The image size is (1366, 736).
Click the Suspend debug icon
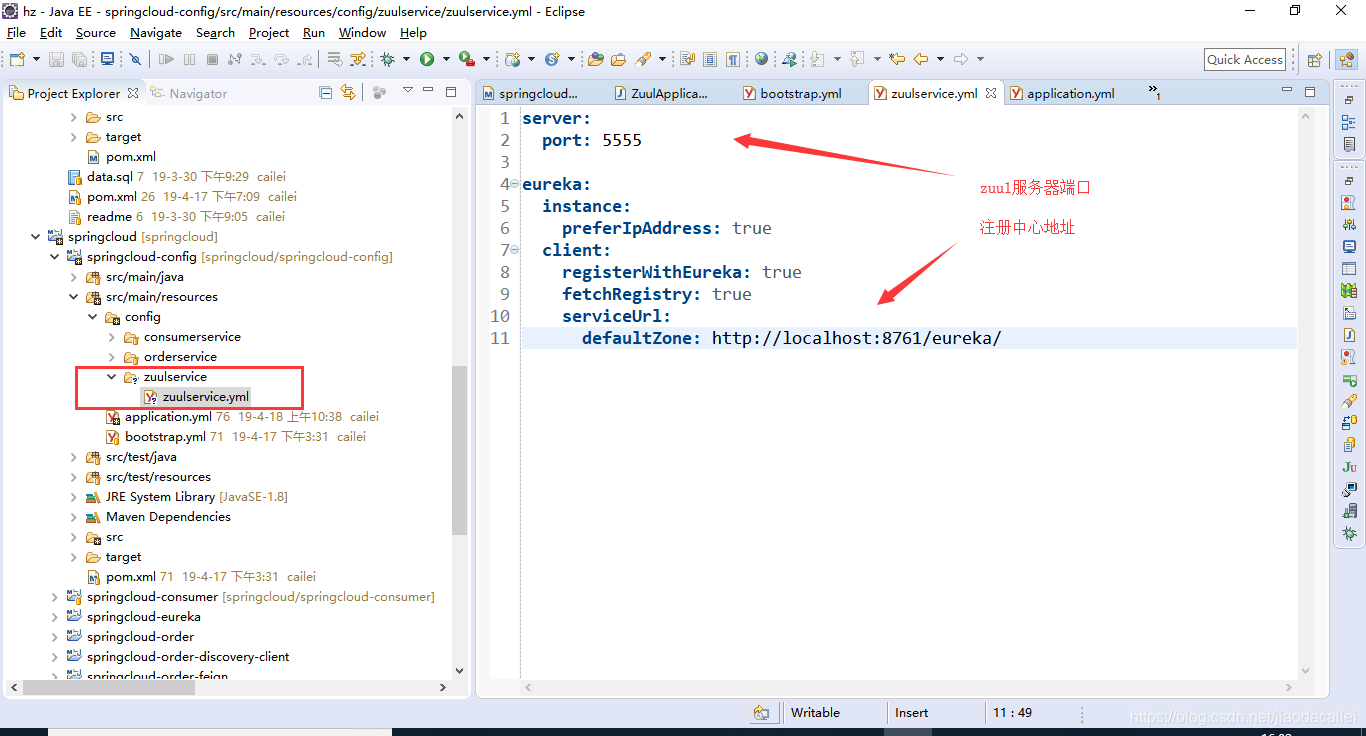click(x=189, y=59)
